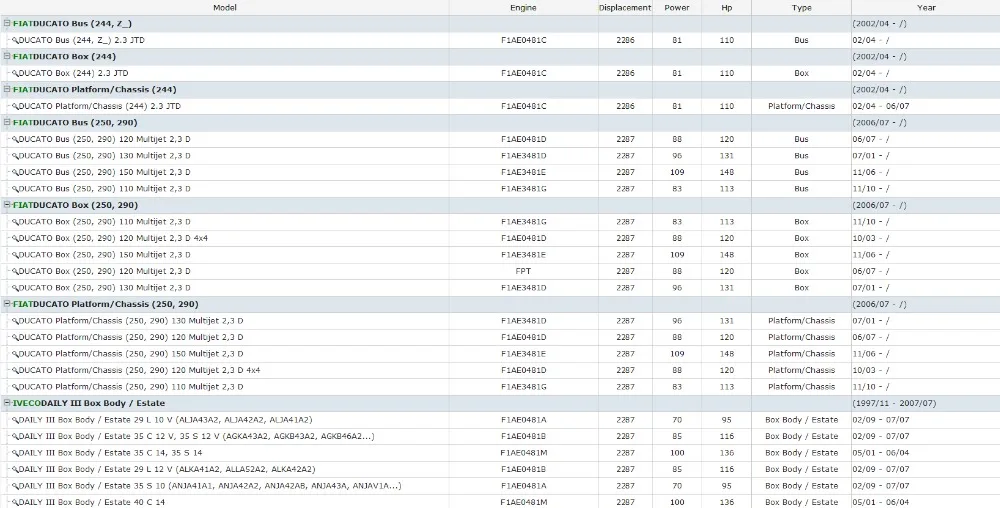Open lookup icon for DAILY III 35 S 10

(15, 486)
